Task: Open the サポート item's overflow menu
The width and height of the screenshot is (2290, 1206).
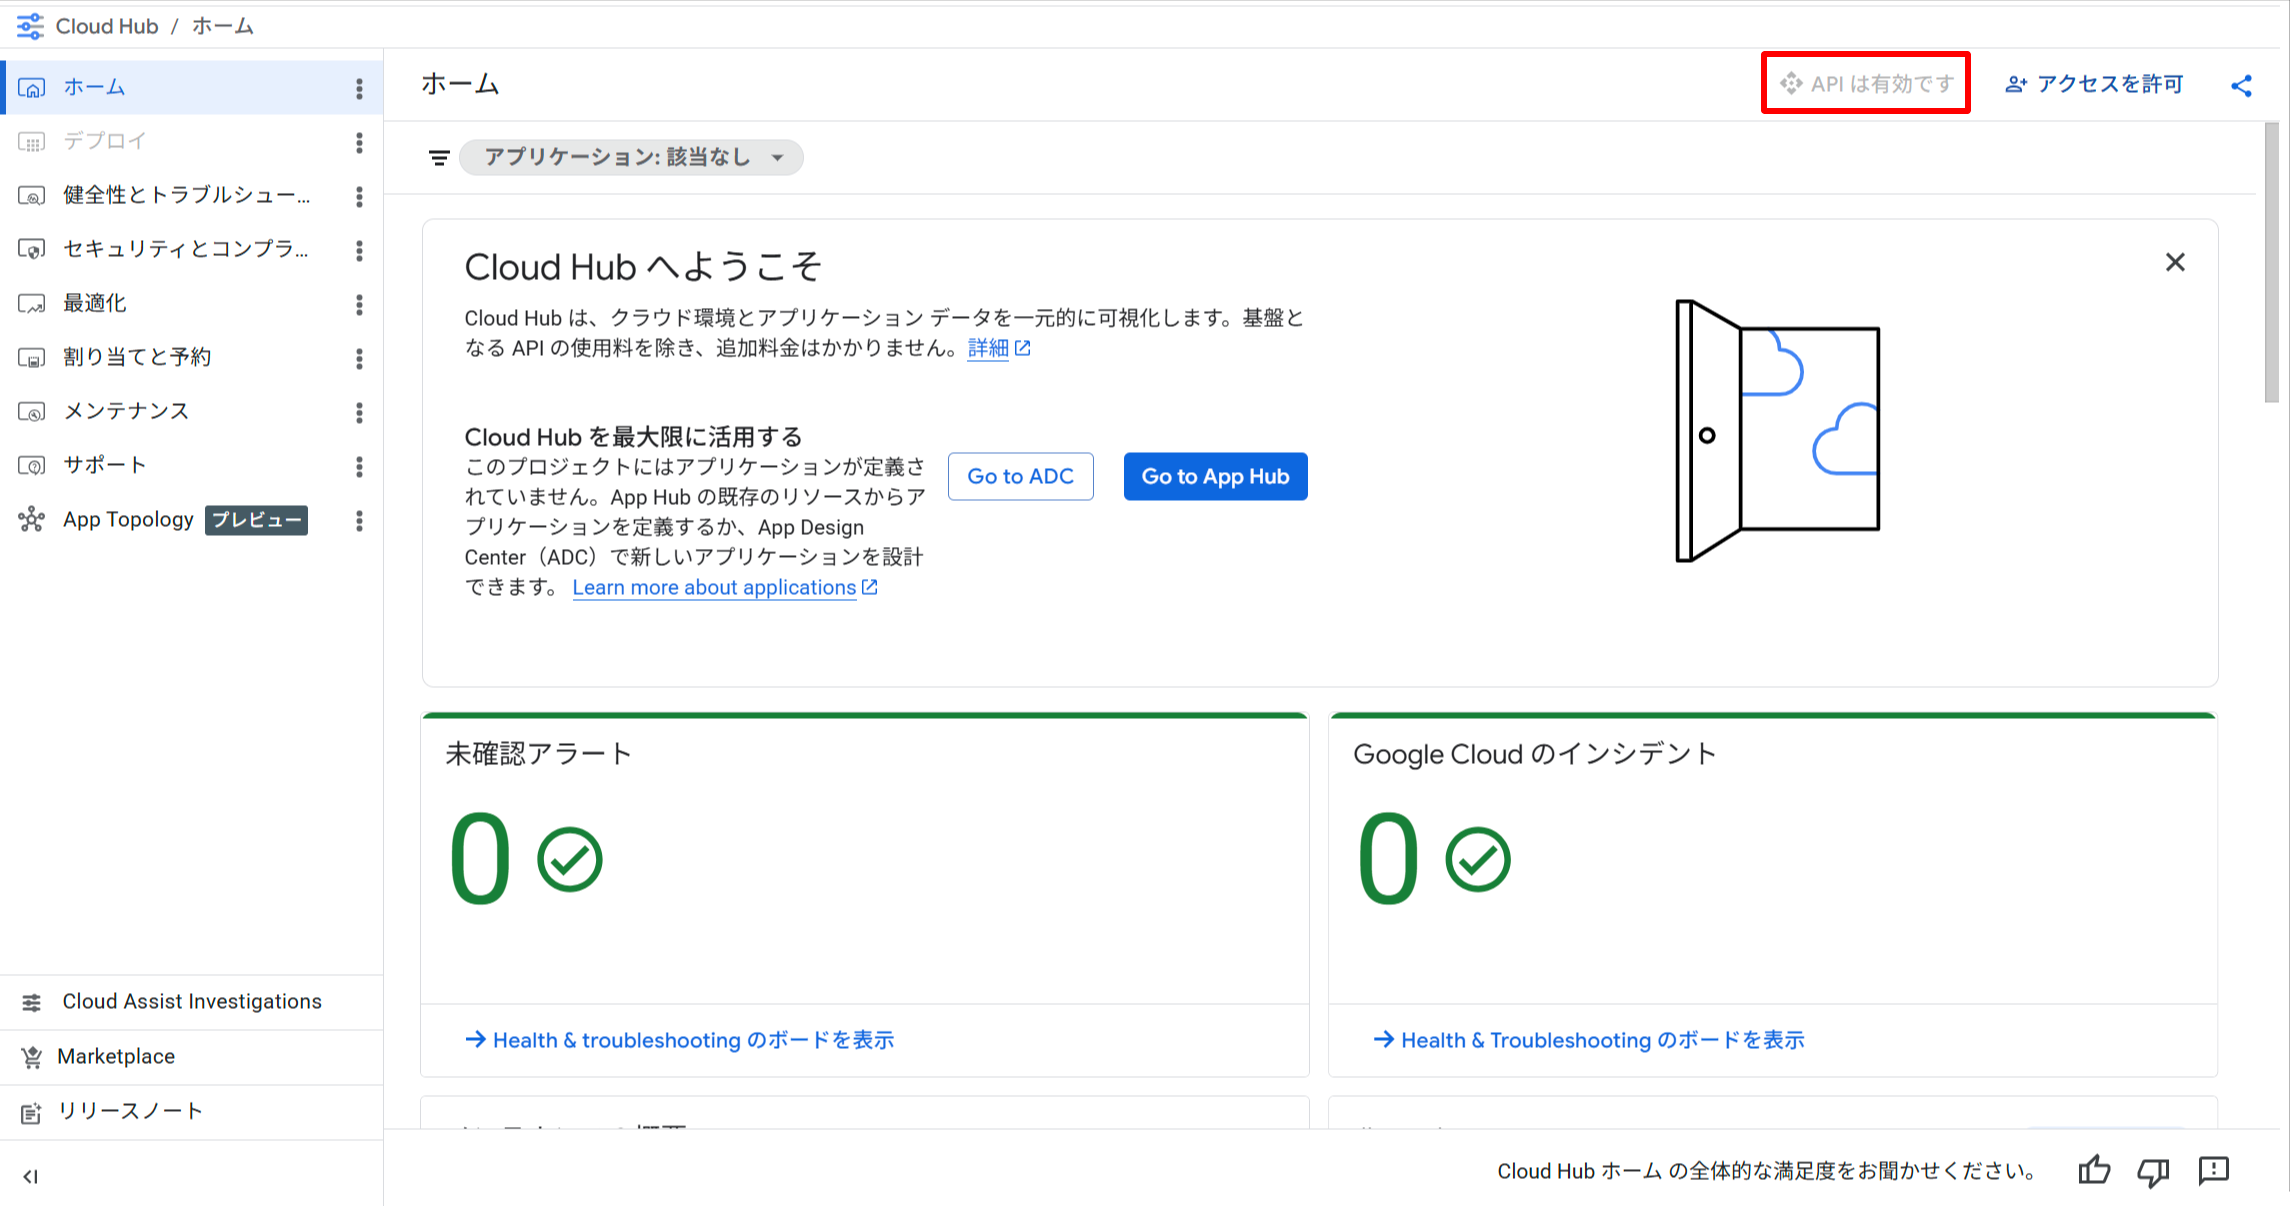Action: tap(358, 467)
